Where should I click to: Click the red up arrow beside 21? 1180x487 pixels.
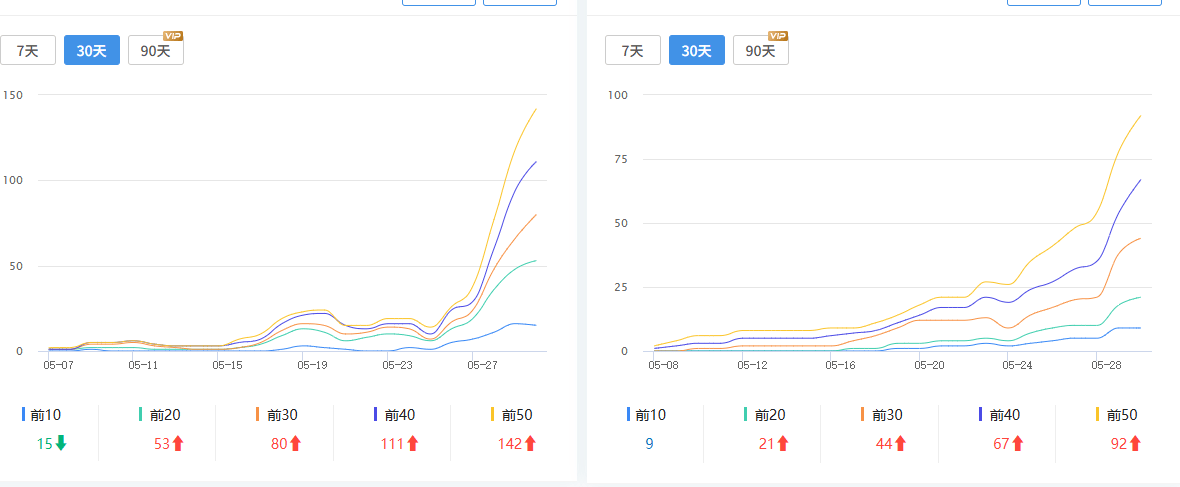click(783, 443)
